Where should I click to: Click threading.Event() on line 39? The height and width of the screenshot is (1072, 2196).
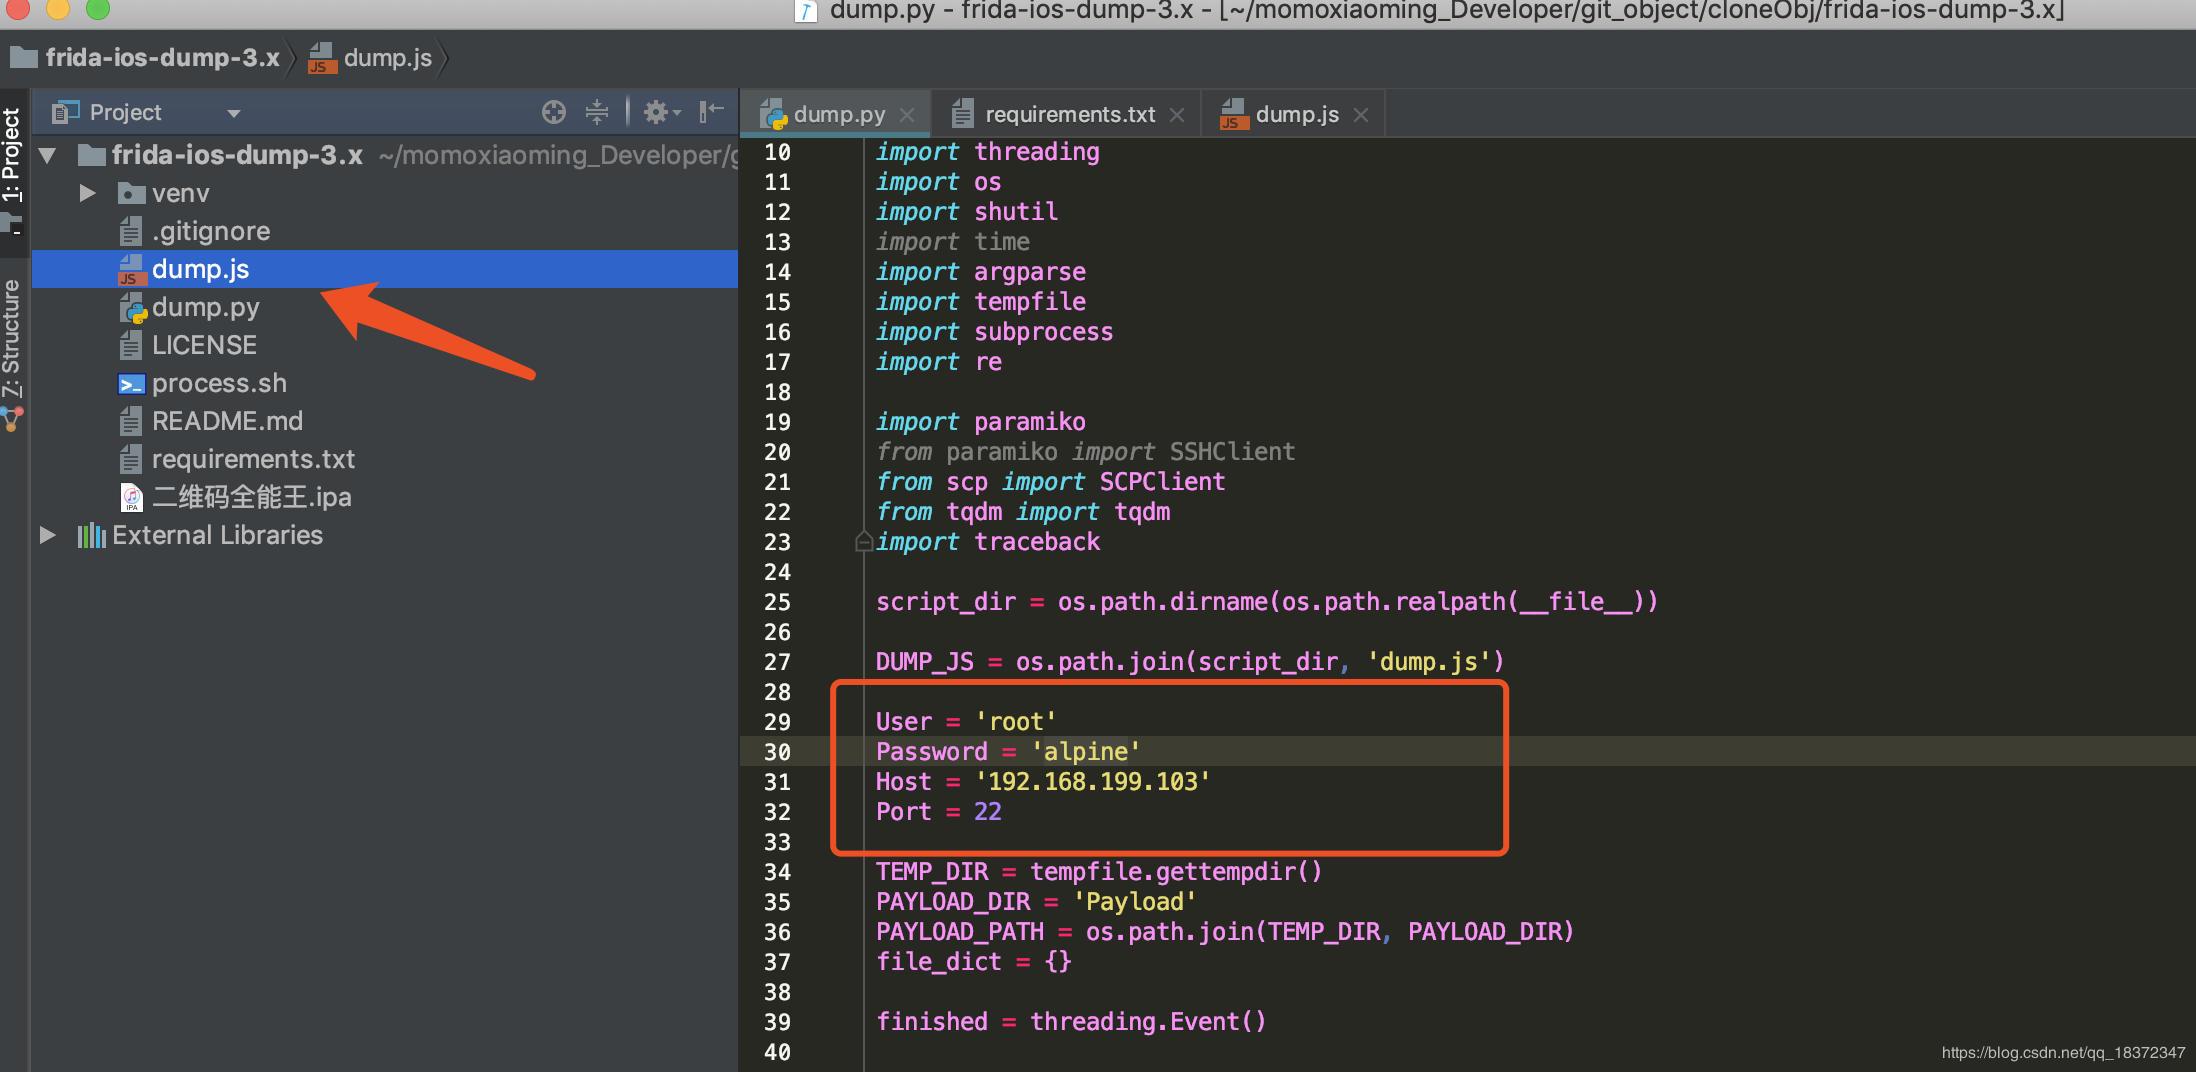[x=1148, y=1022]
